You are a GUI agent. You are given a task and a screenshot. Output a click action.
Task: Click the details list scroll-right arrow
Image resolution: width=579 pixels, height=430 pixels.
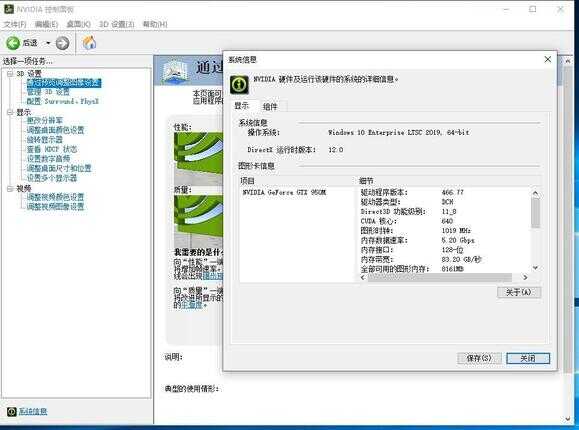[525, 277]
